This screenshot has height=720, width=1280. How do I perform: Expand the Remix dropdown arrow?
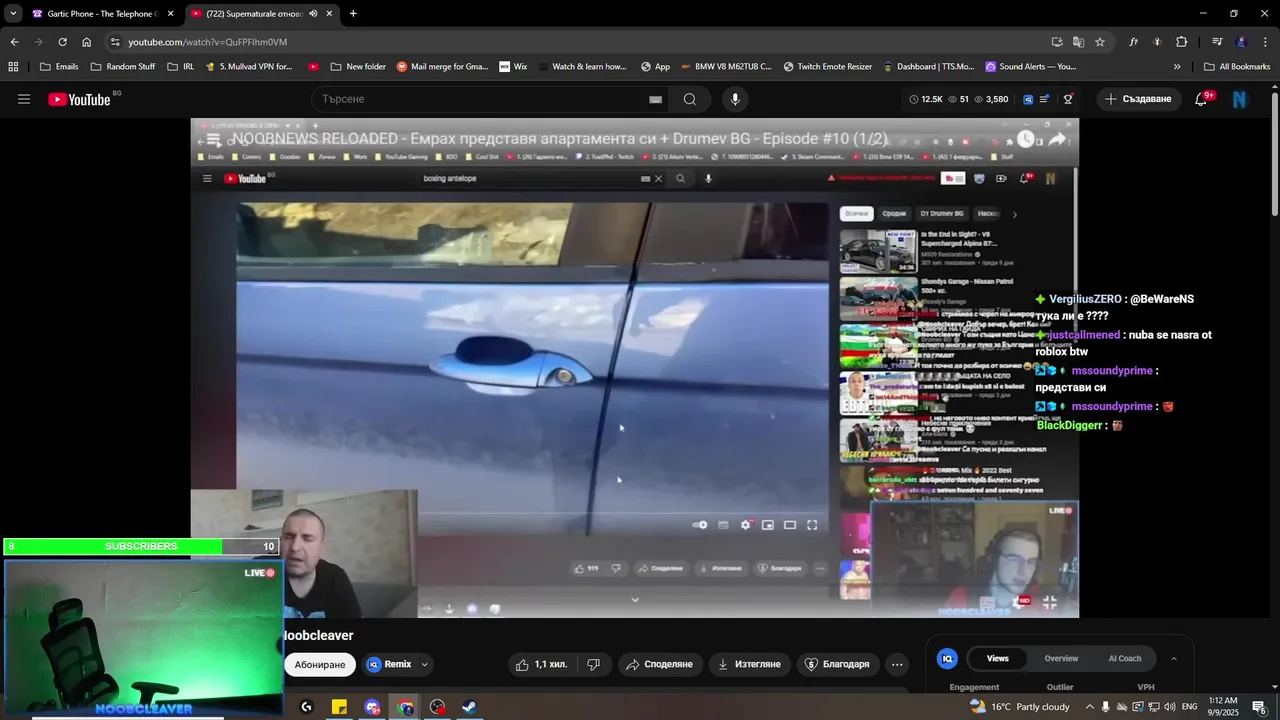pyautogui.click(x=424, y=664)
